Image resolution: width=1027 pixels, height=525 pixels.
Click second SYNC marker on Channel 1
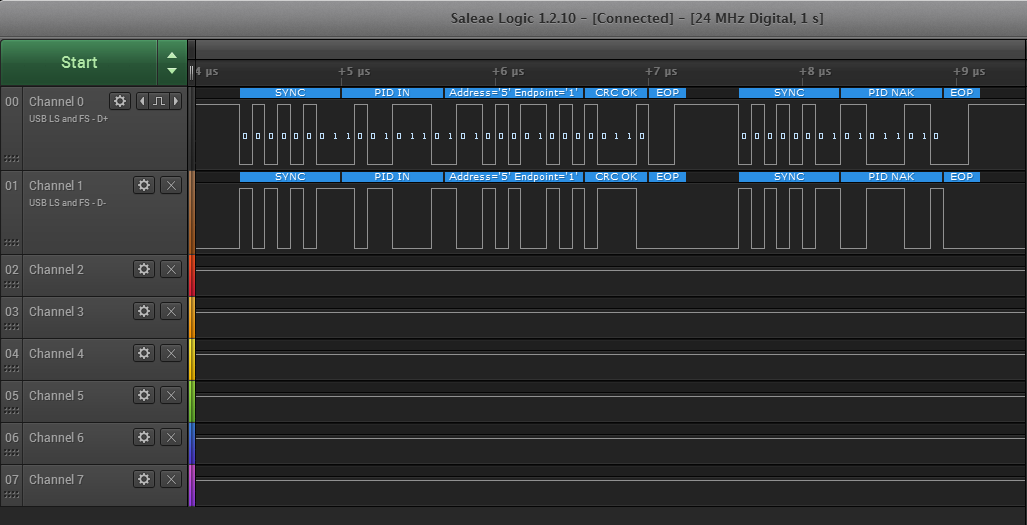tap(789, 177)
